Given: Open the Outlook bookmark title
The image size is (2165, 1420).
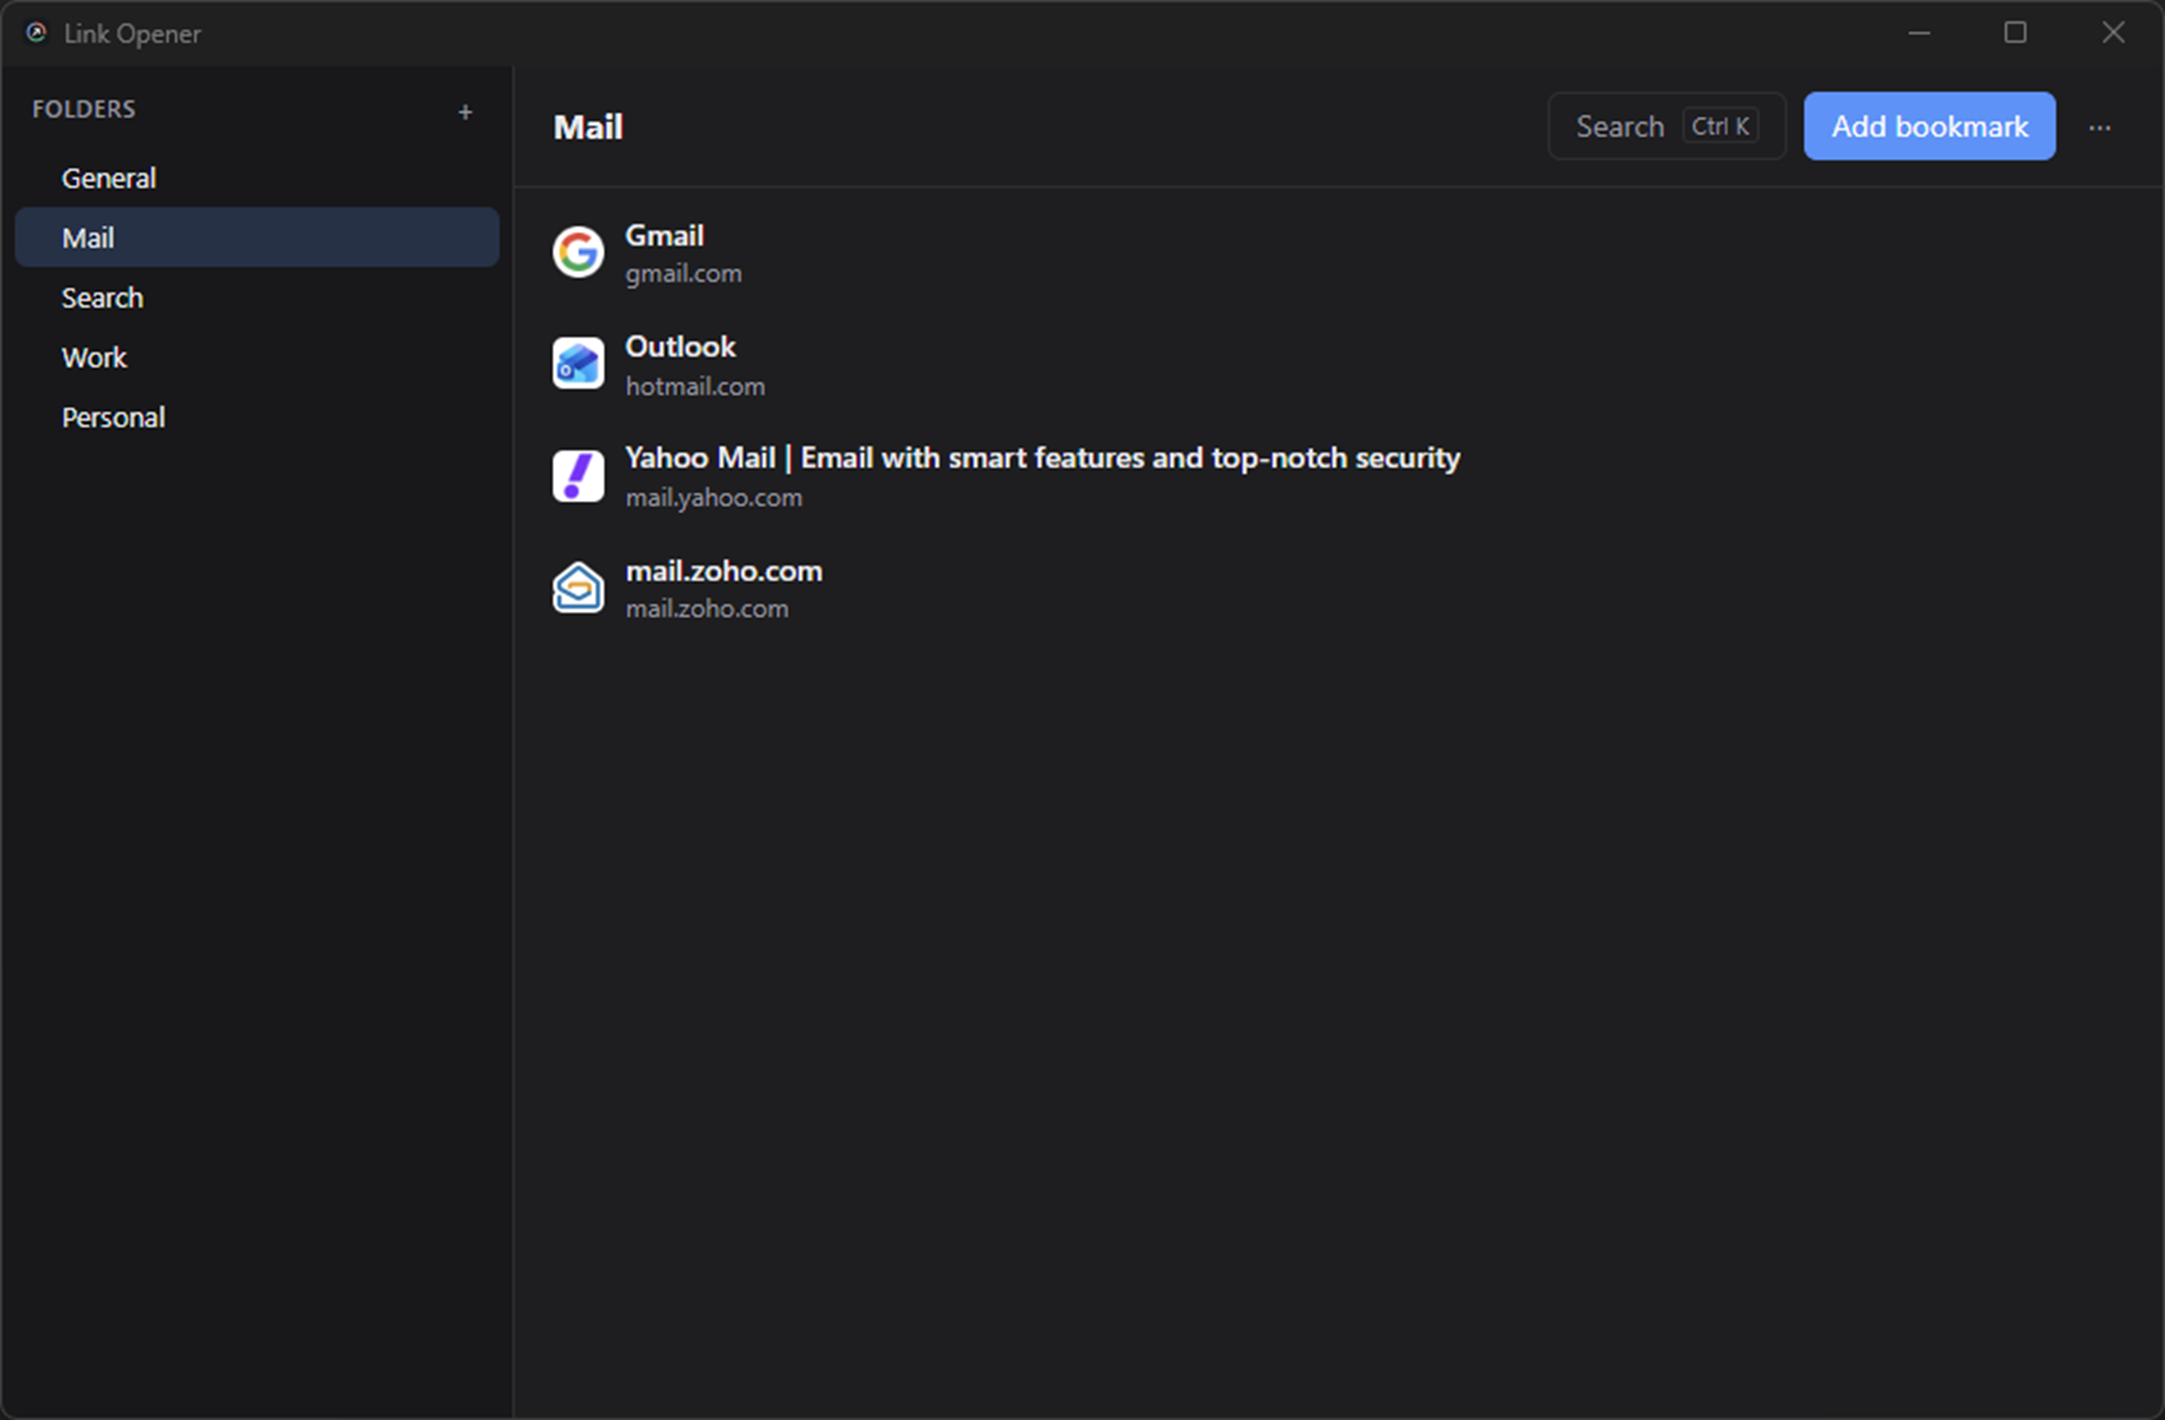Looking at the screenshot, I should [x=681, y=347].
